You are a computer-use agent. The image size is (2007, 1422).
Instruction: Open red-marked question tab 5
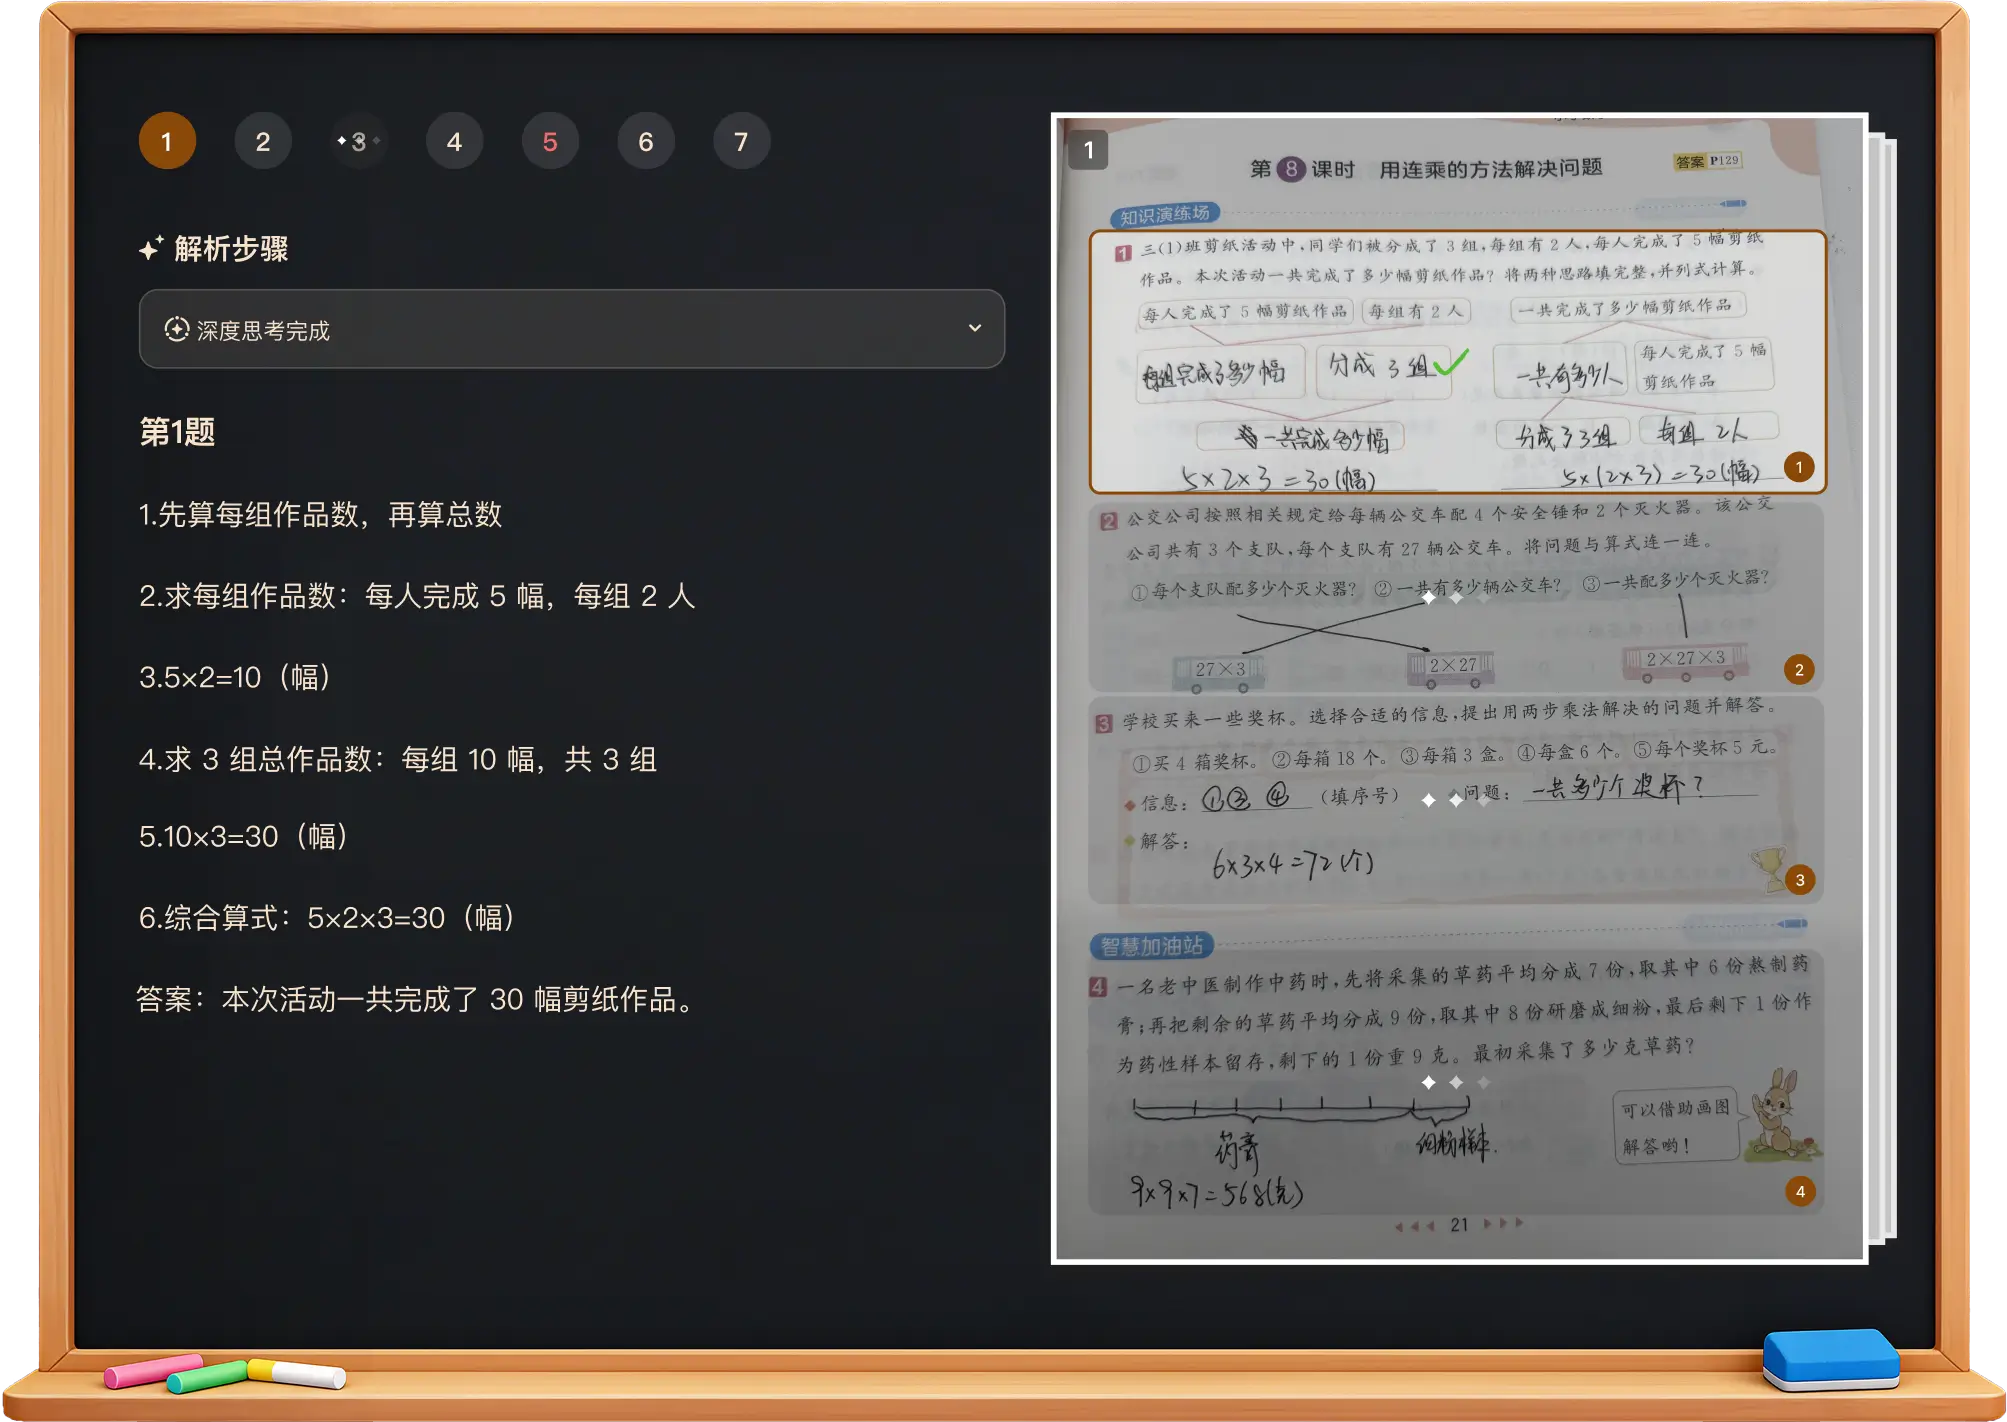pos(550,141)
